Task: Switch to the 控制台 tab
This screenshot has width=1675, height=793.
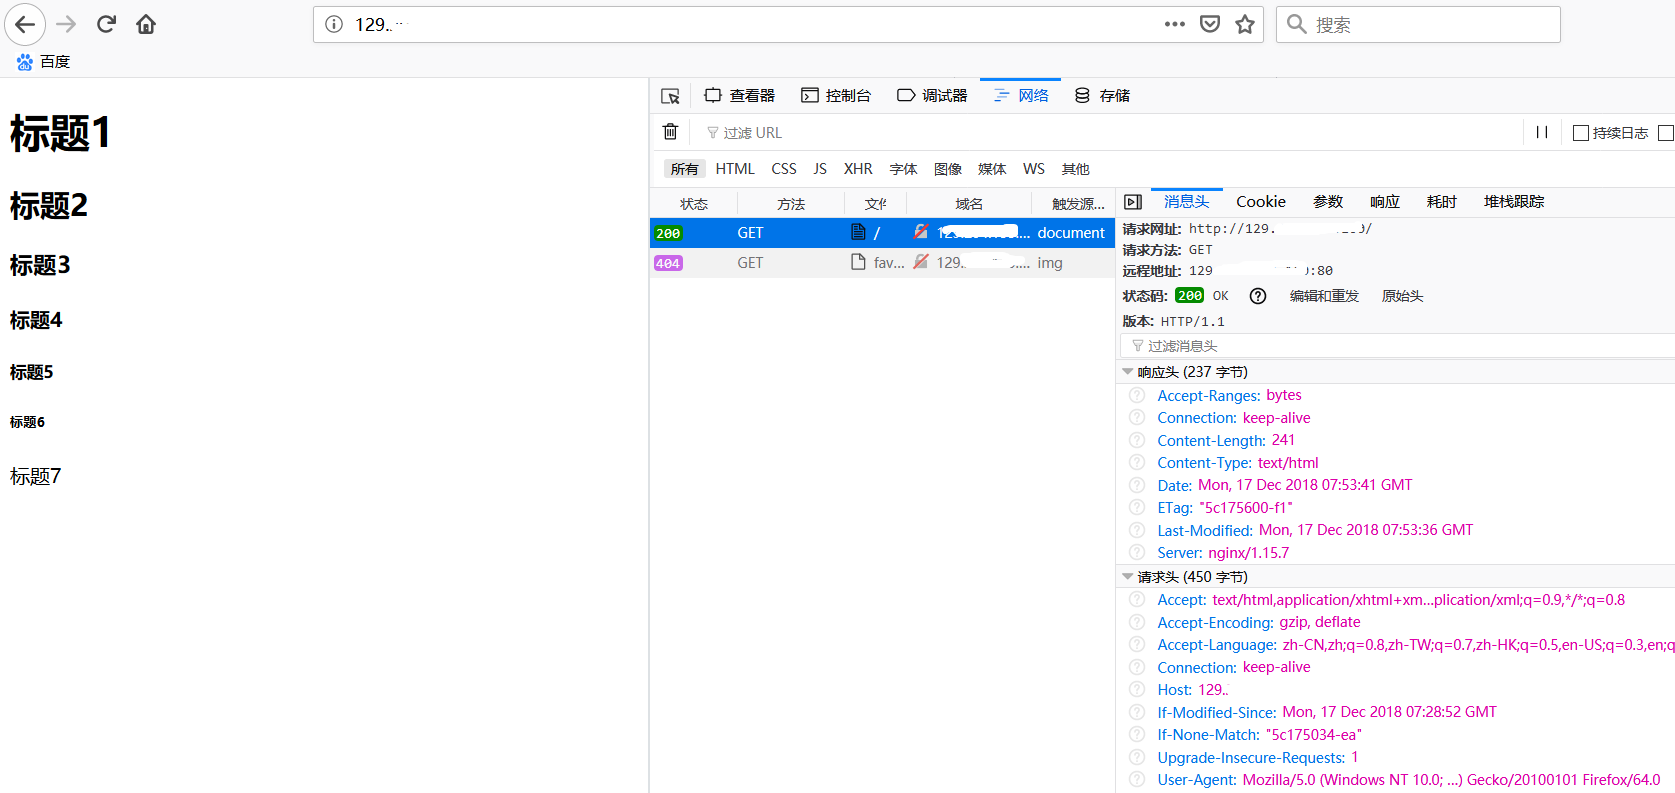Action: 836,96
